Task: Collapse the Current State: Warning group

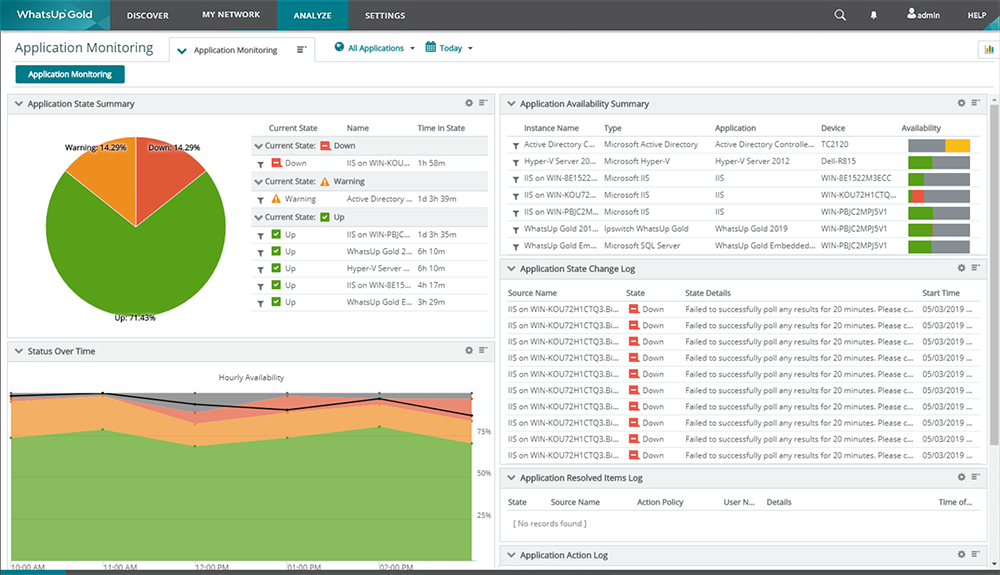Action: click(x=258, y=182)
